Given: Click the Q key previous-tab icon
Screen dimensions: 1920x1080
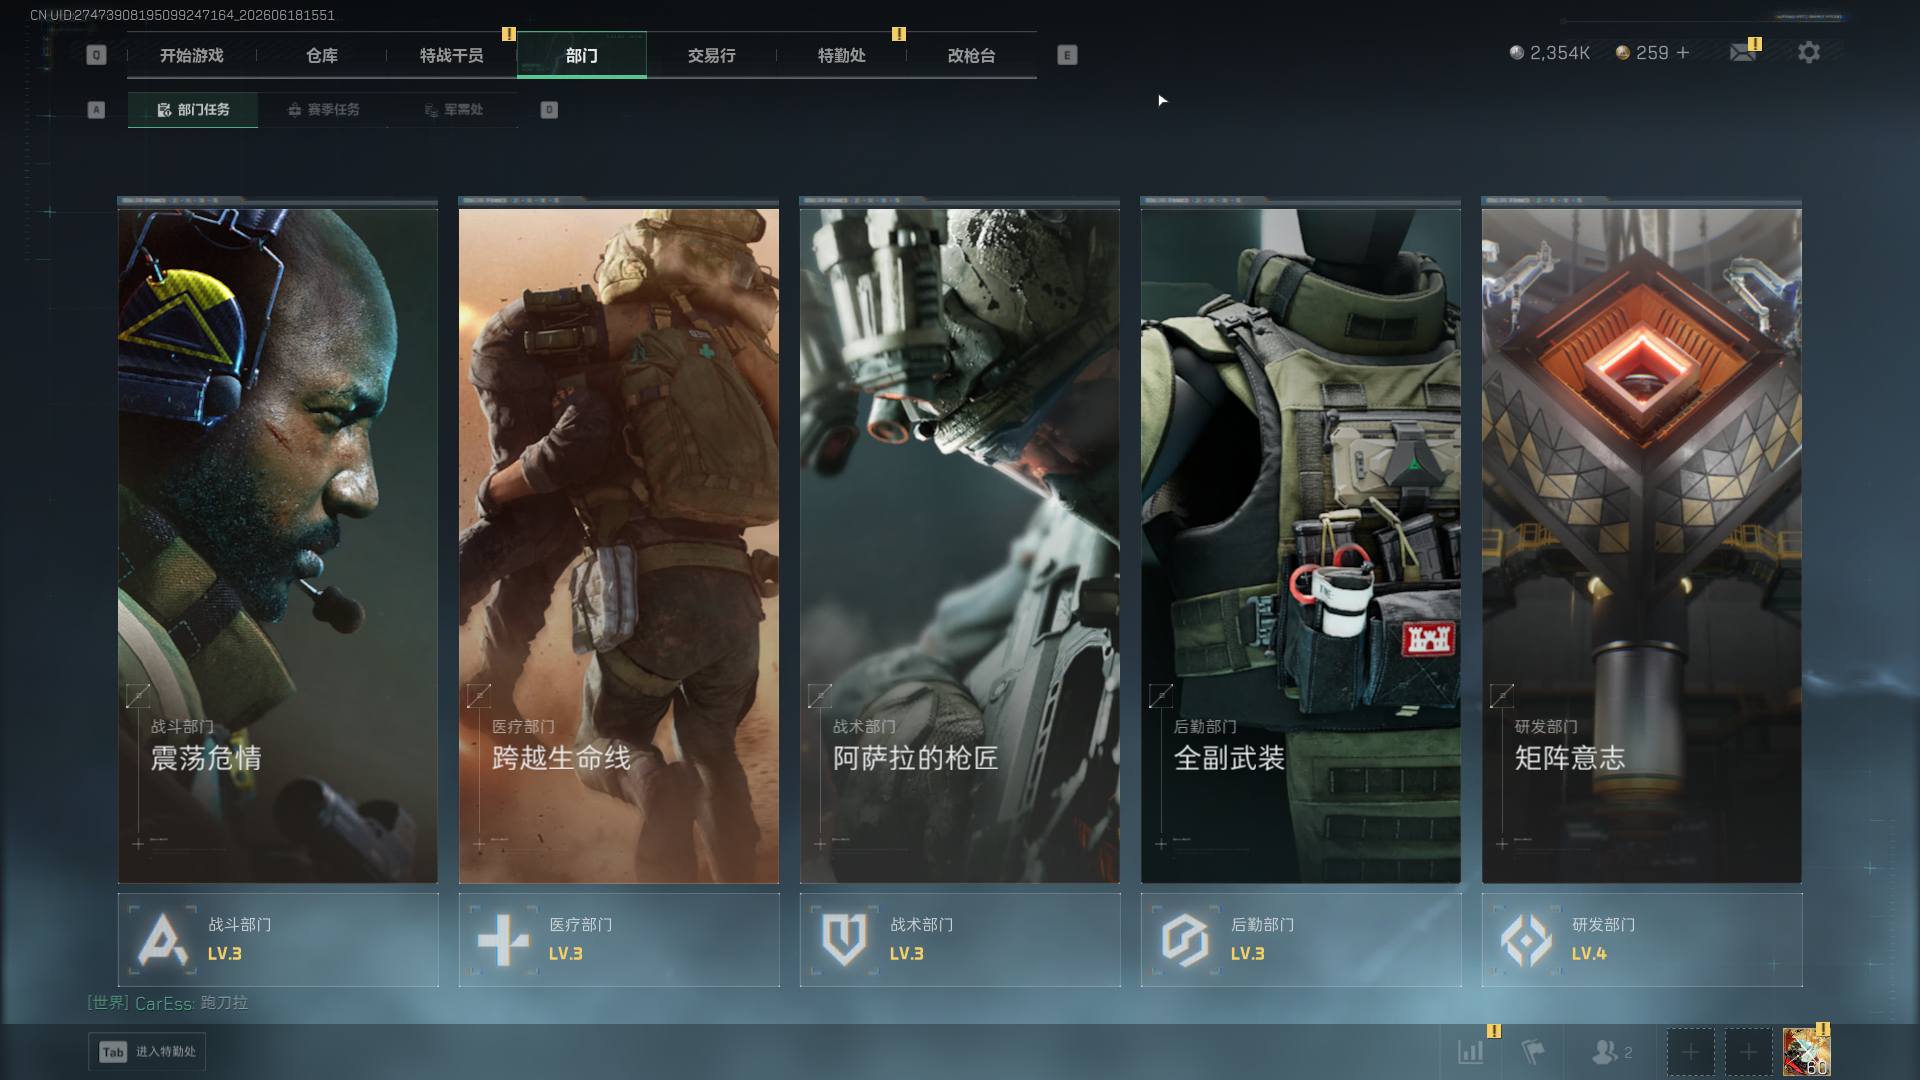Looking at the screenshot, I should pos(96,55).
